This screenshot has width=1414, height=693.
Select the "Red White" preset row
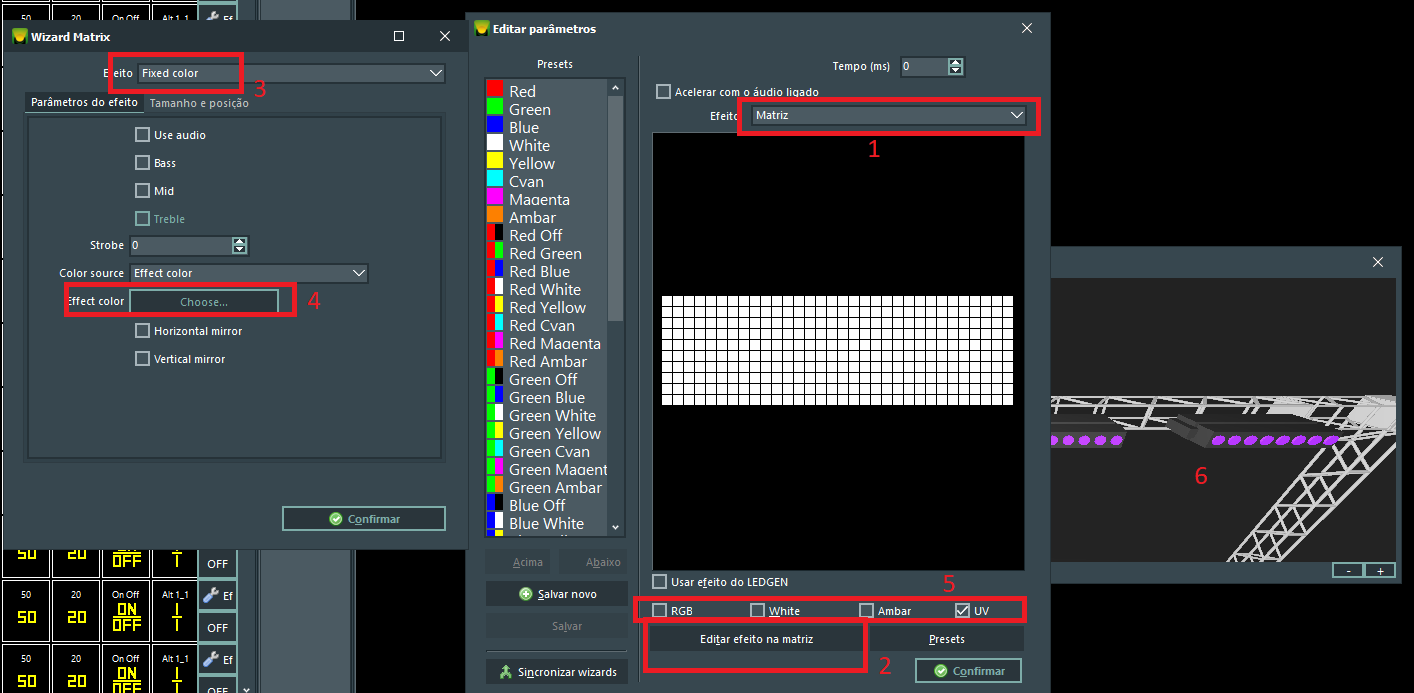pyautogui.click(x=546, y=289)
